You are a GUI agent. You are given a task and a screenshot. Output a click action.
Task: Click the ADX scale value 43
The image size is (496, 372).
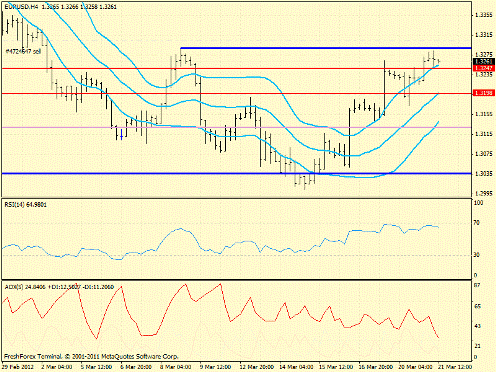click(x=477, y=326)
